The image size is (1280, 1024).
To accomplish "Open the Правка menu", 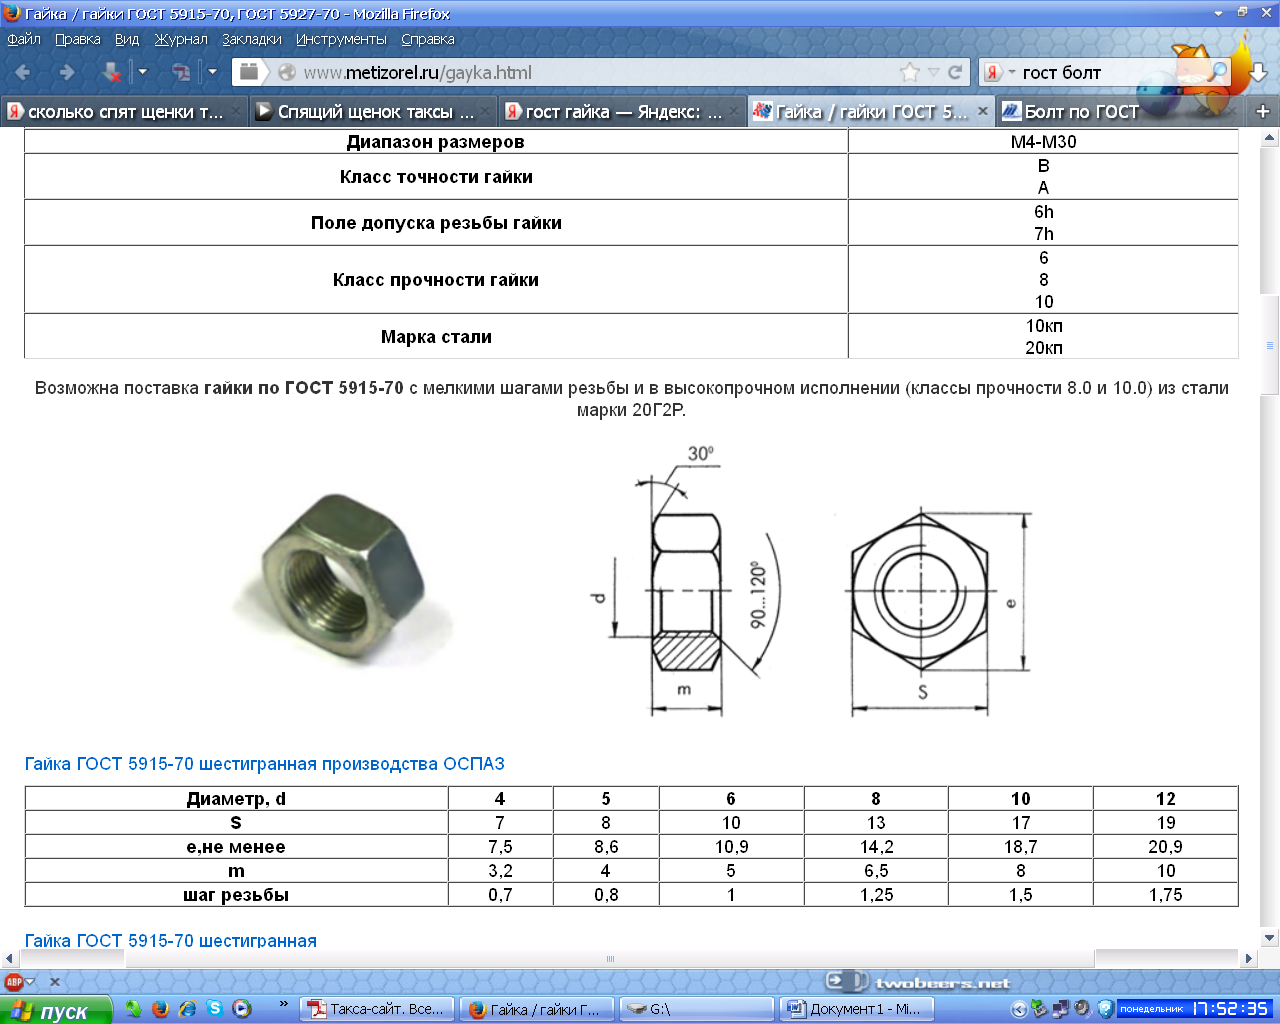I will click(x=77, y=39).
